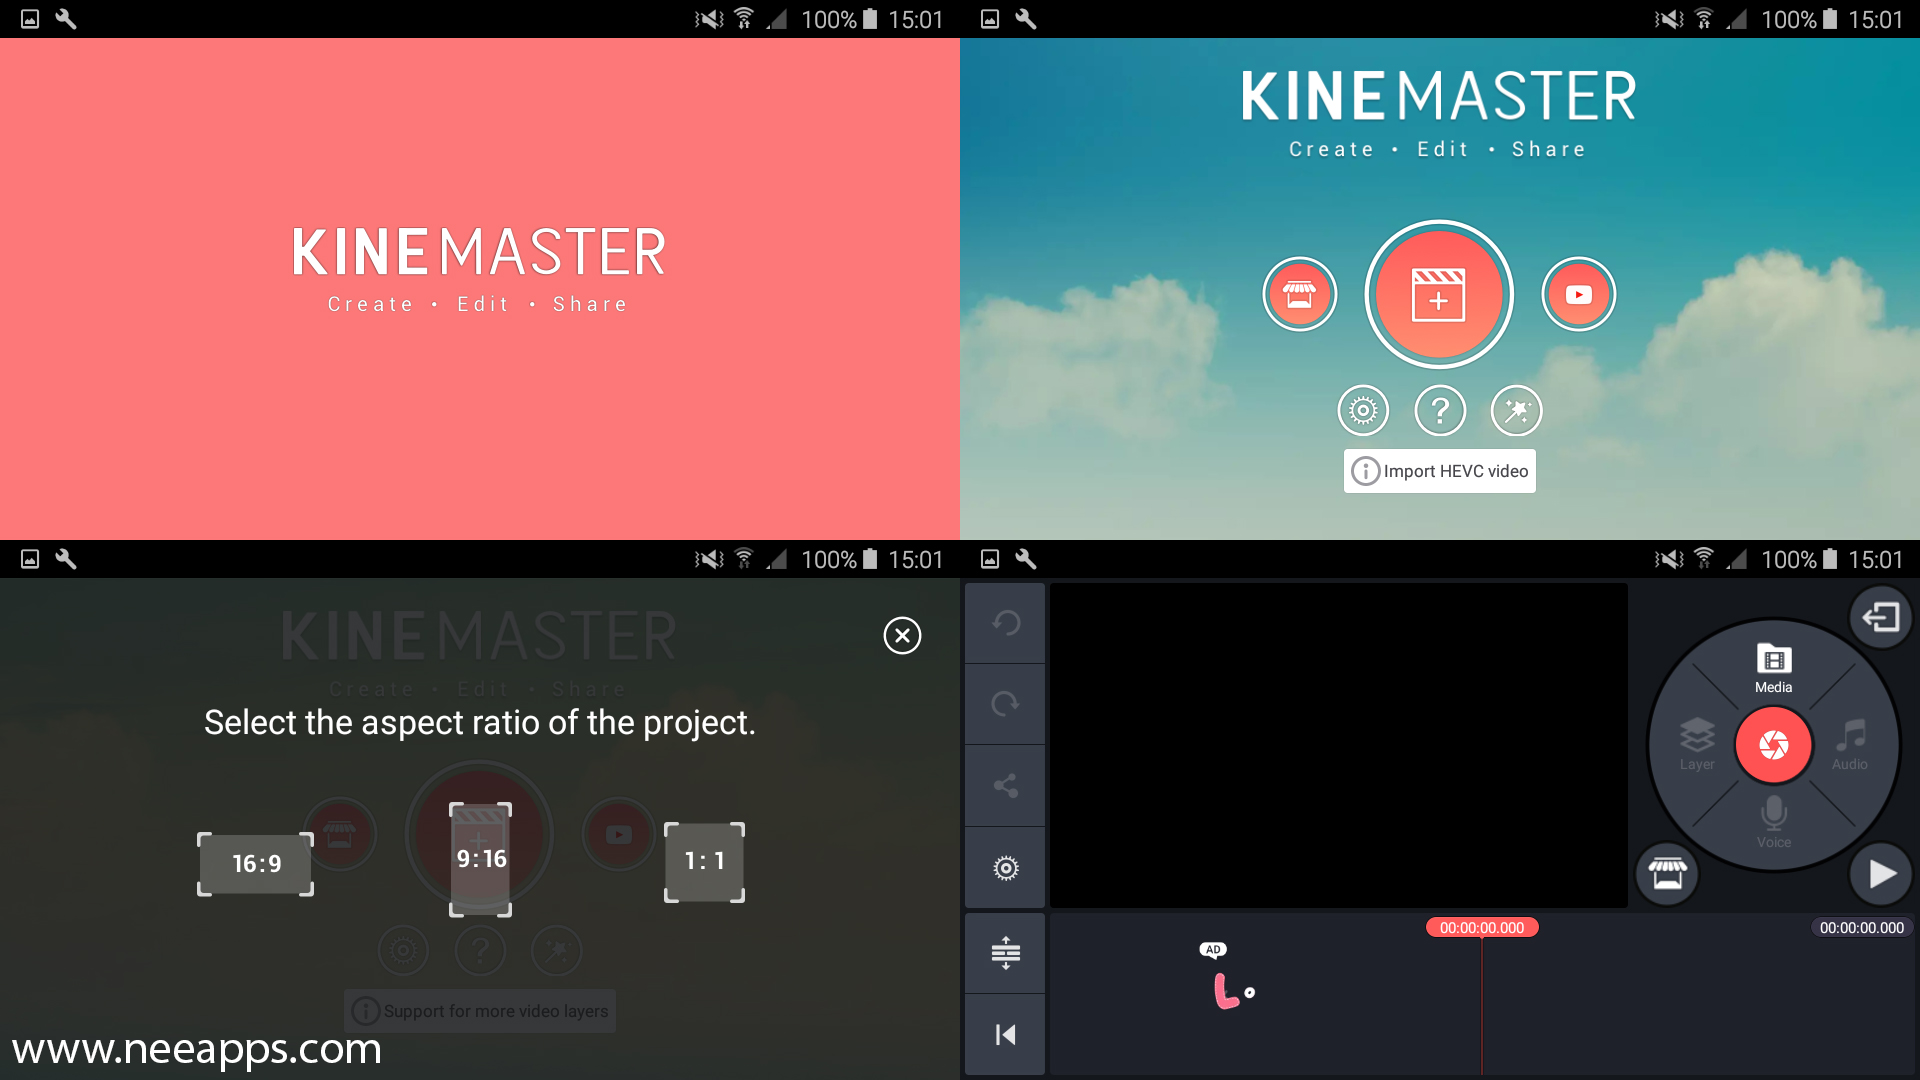Open the settings gear on home screen
Viewport: 1920px width, 1080px height.
pos(1363,410)
